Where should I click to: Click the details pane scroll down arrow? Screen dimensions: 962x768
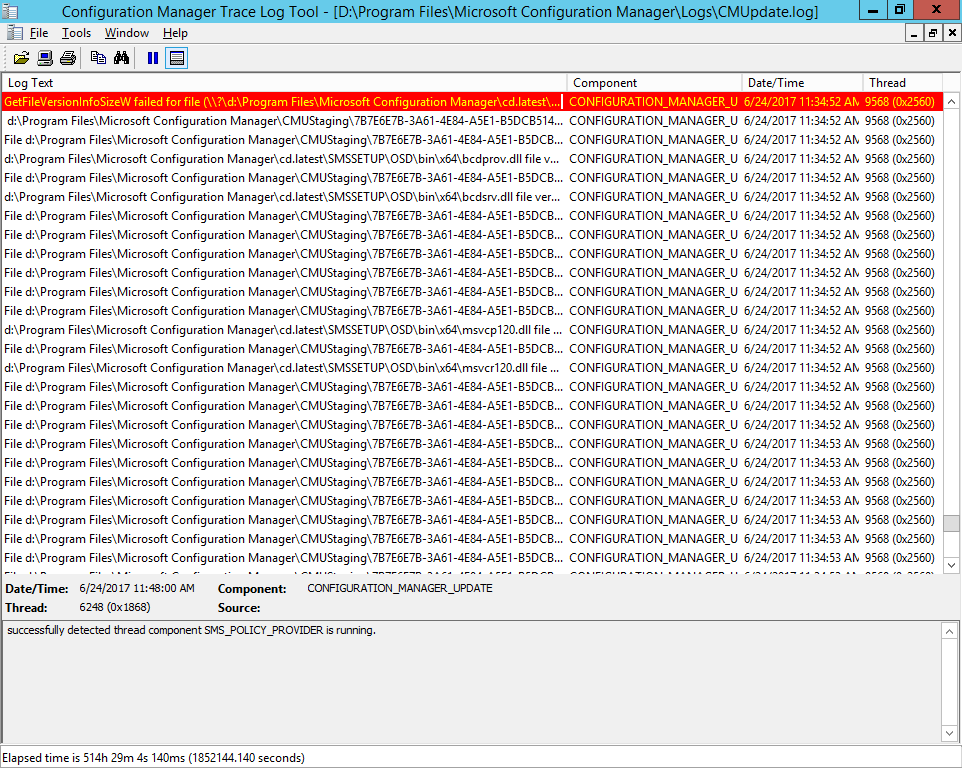(x=949, y=733)
